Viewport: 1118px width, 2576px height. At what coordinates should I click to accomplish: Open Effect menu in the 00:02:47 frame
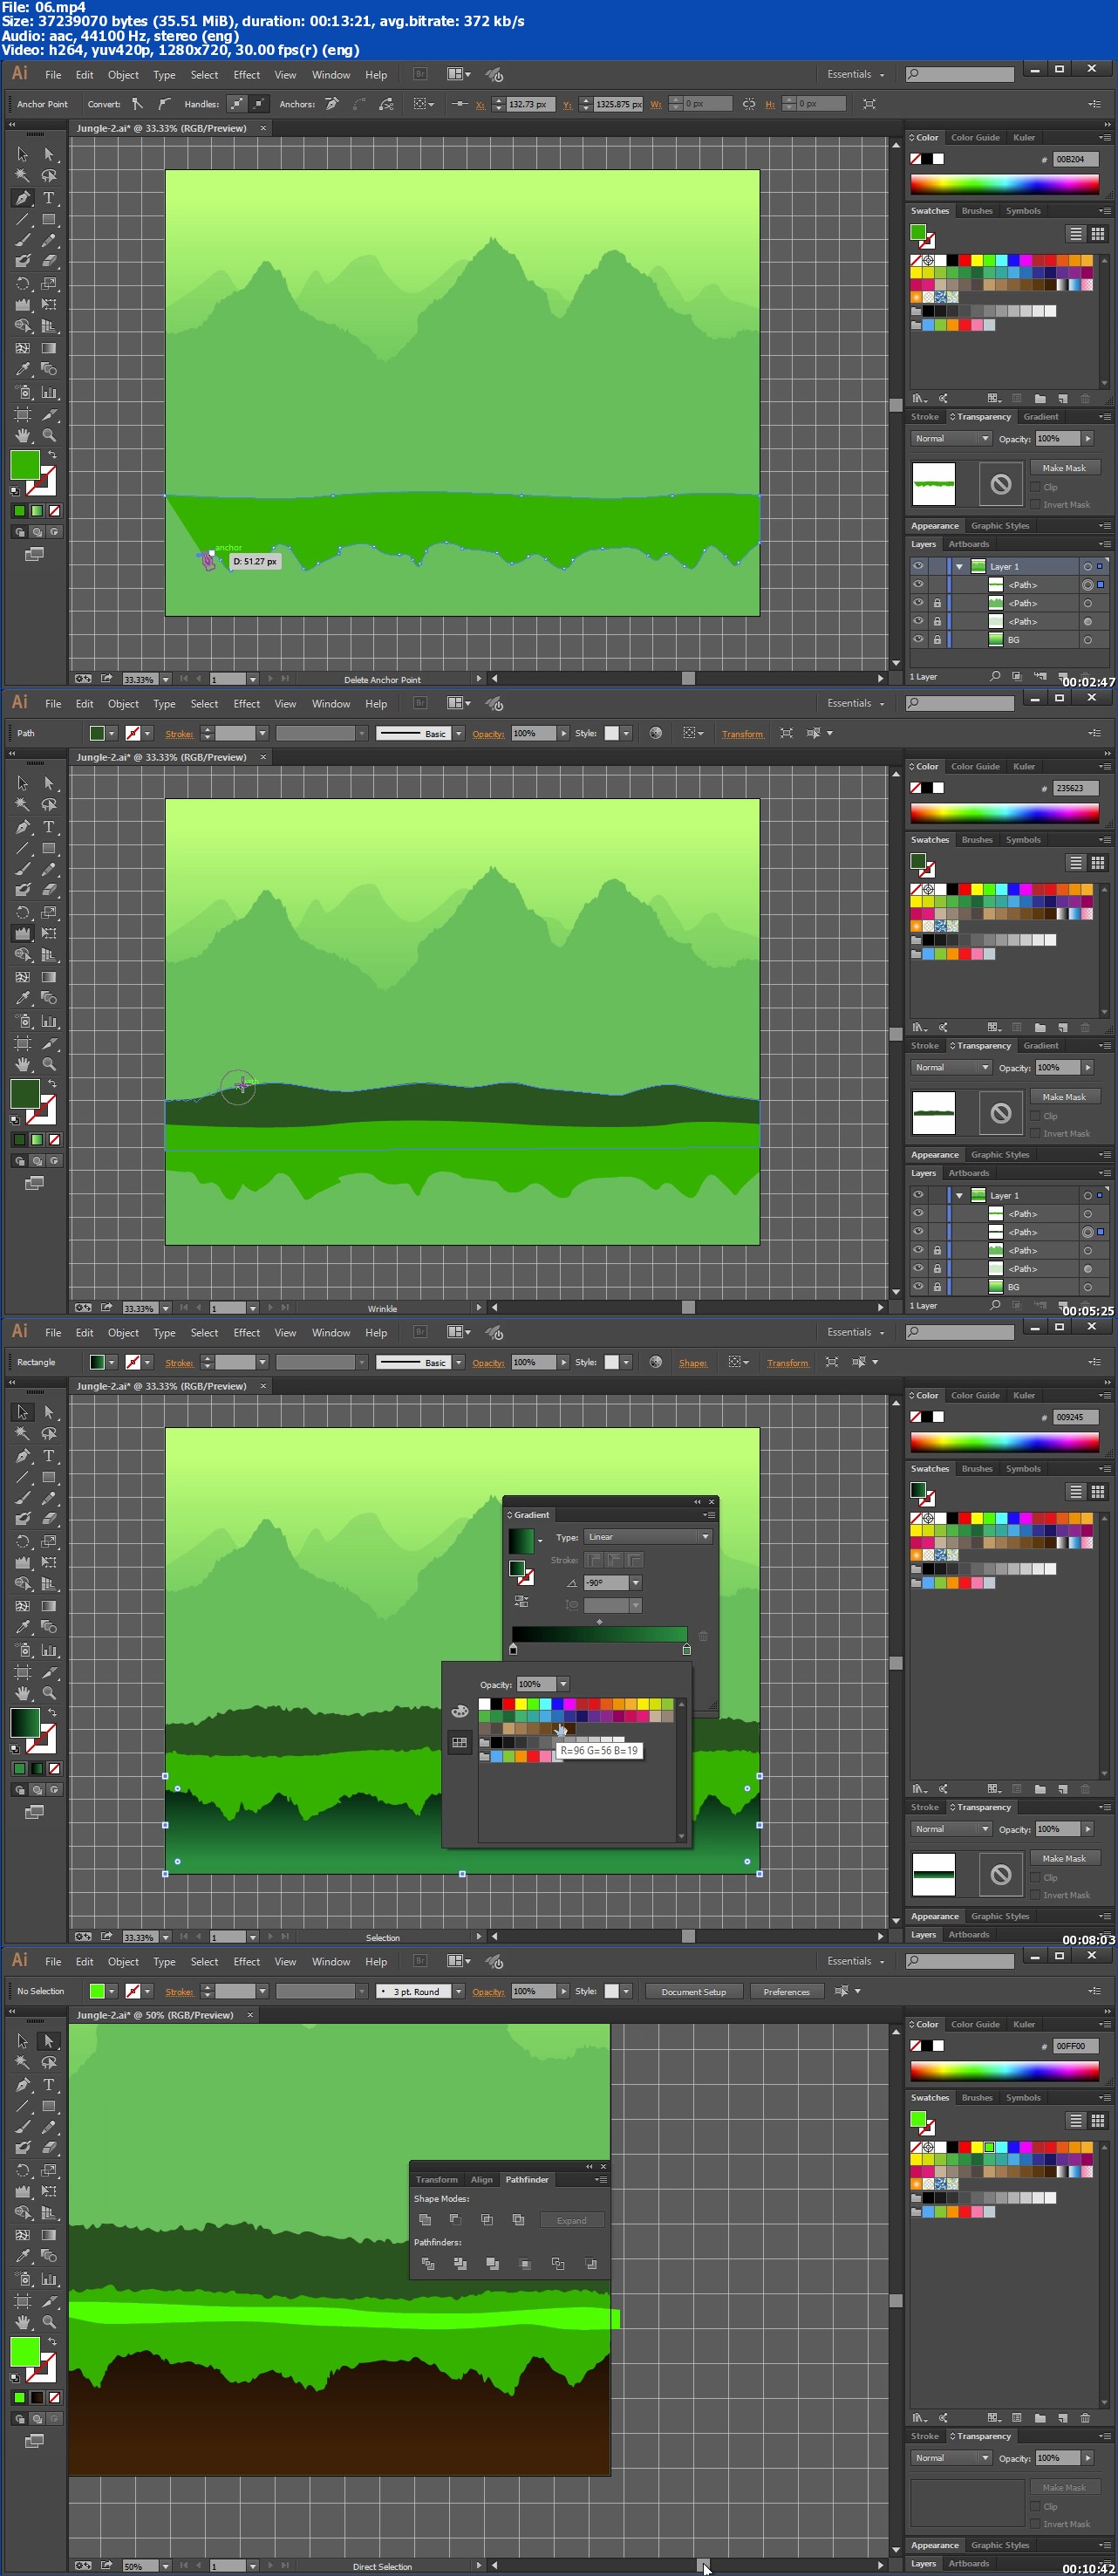(246, 75)
